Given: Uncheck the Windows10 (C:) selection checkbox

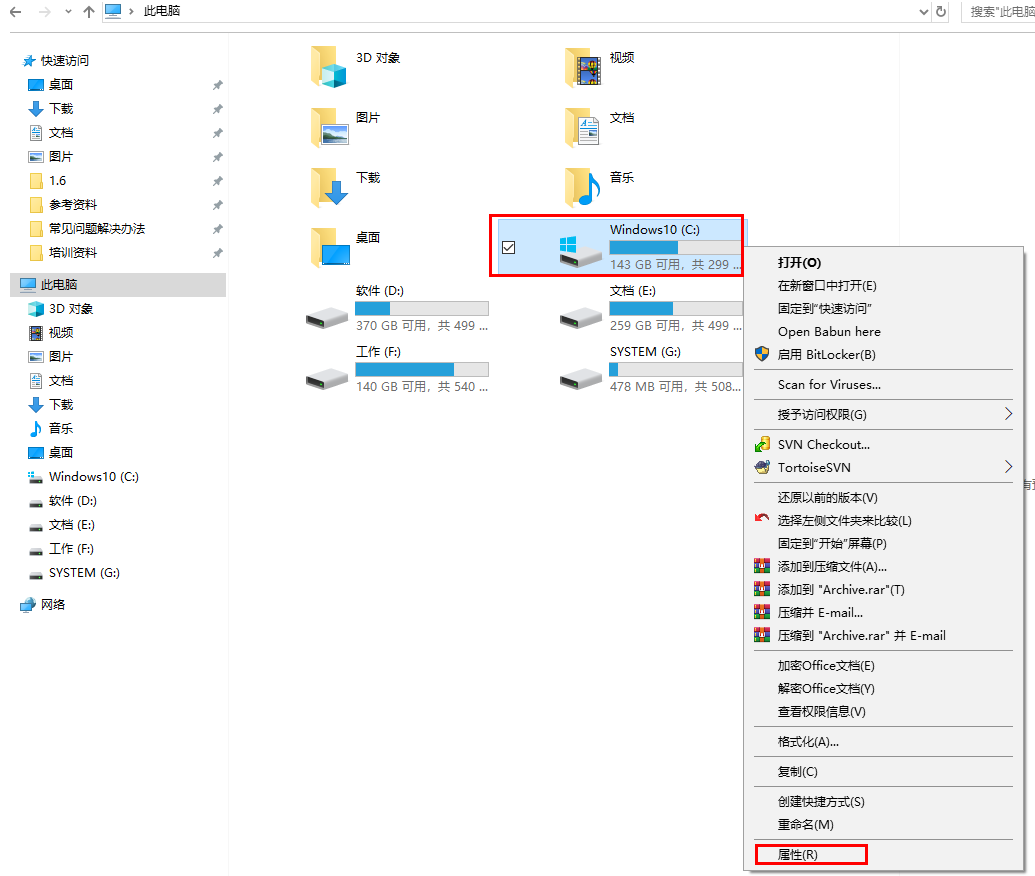Looking at the screenshot, I should [x=508, y=247].
